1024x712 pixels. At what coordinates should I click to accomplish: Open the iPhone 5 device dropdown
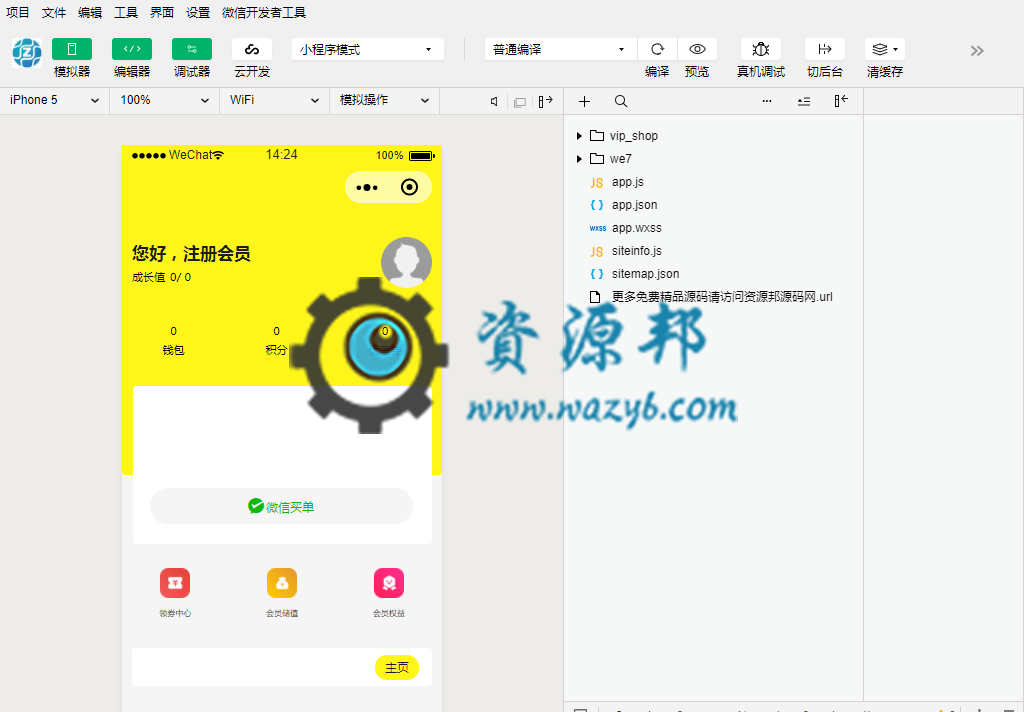(55, 101)
